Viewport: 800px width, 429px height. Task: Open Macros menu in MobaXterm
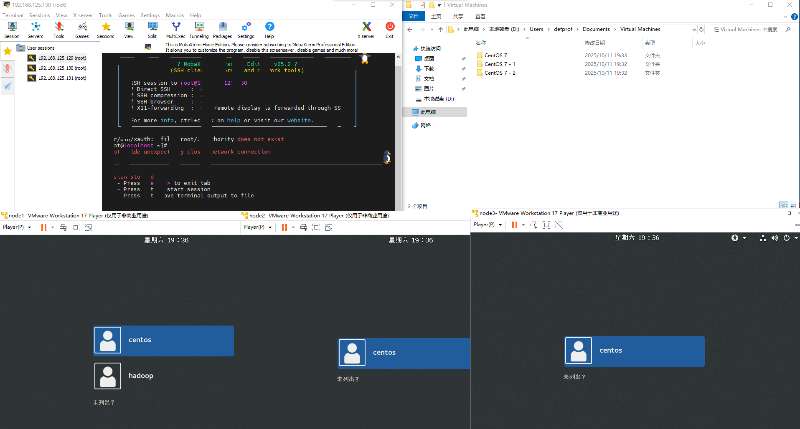coord(174,15)
